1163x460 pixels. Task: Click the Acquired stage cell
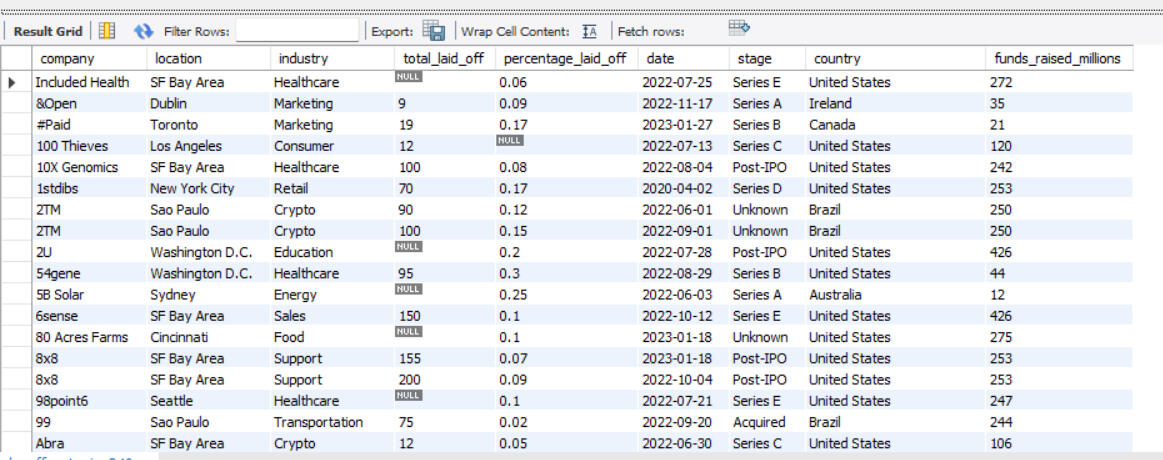(x=759, y=422)
